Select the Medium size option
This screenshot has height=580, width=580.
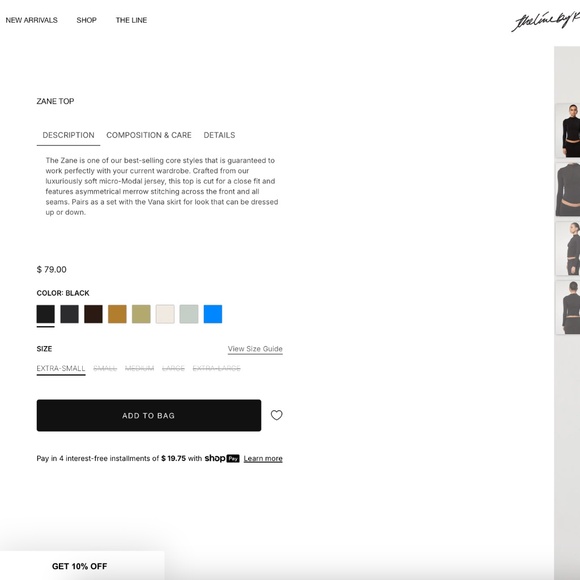[x=139, y=368]
